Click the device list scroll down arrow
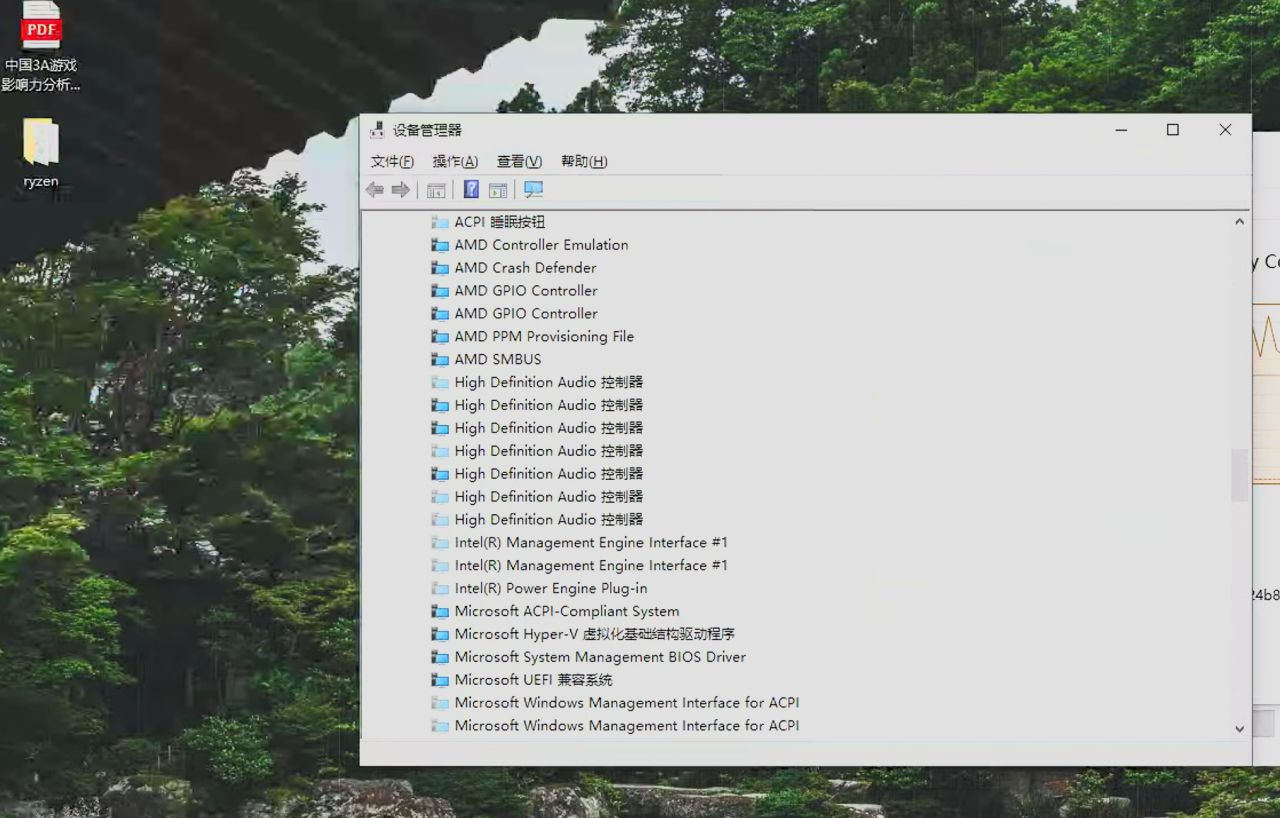Image resolution: width=1280 pixels, height=818 pixels. (x=1240, y=730)
